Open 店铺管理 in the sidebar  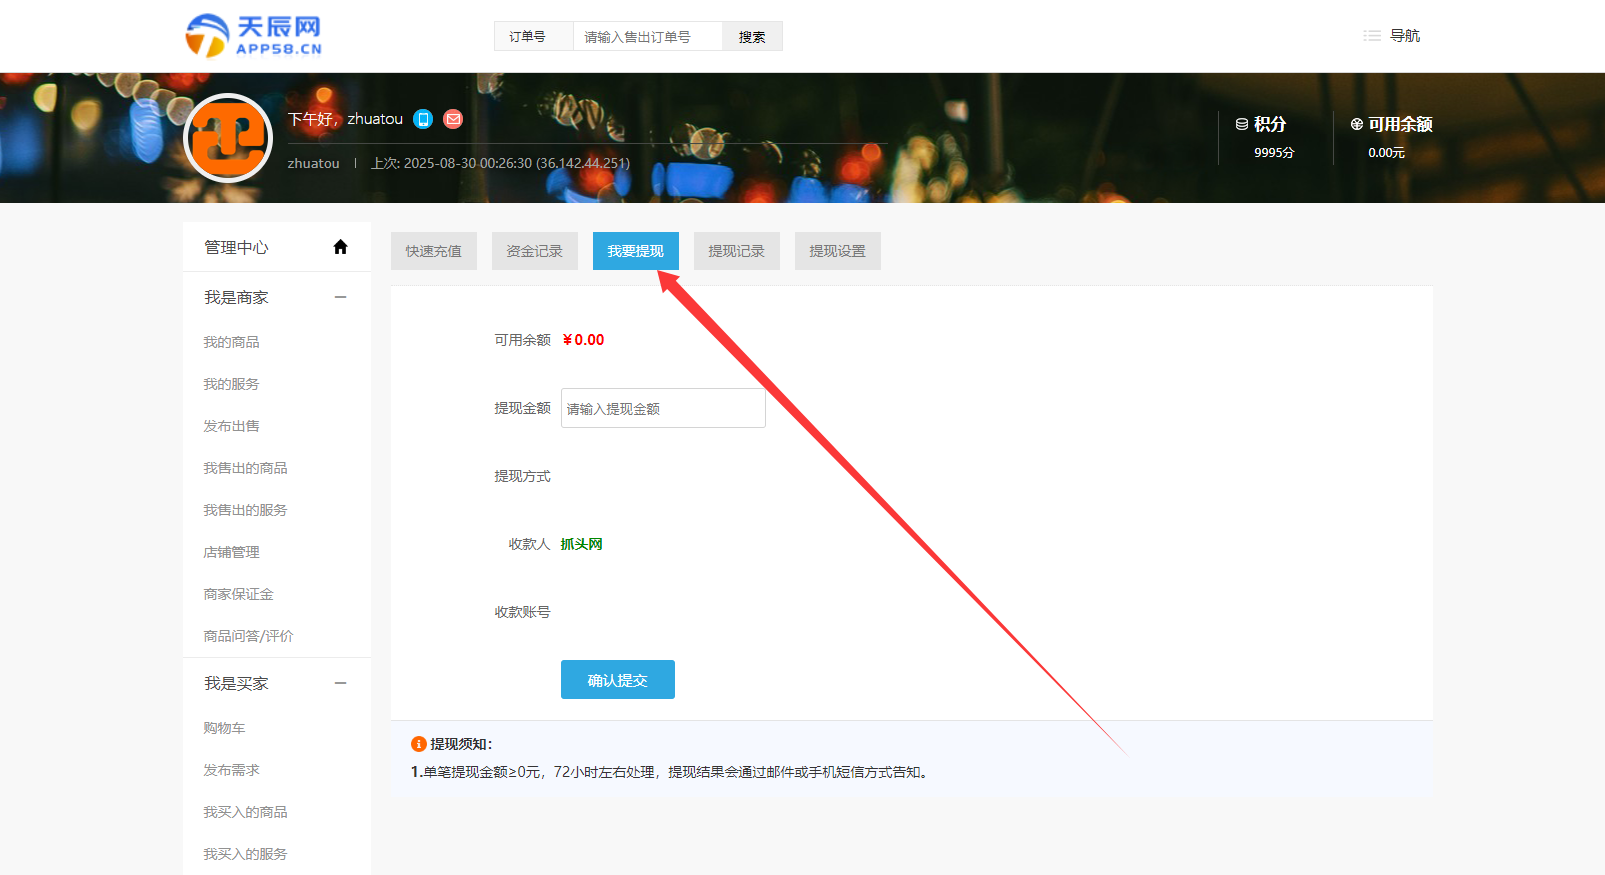coord(231,552)
